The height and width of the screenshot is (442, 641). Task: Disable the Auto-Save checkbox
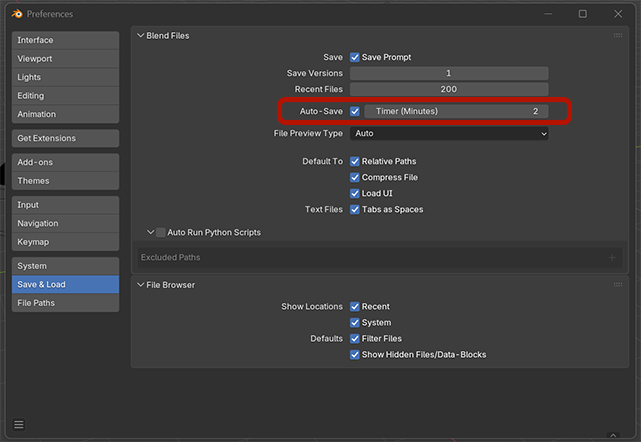[x=355, y=111]
